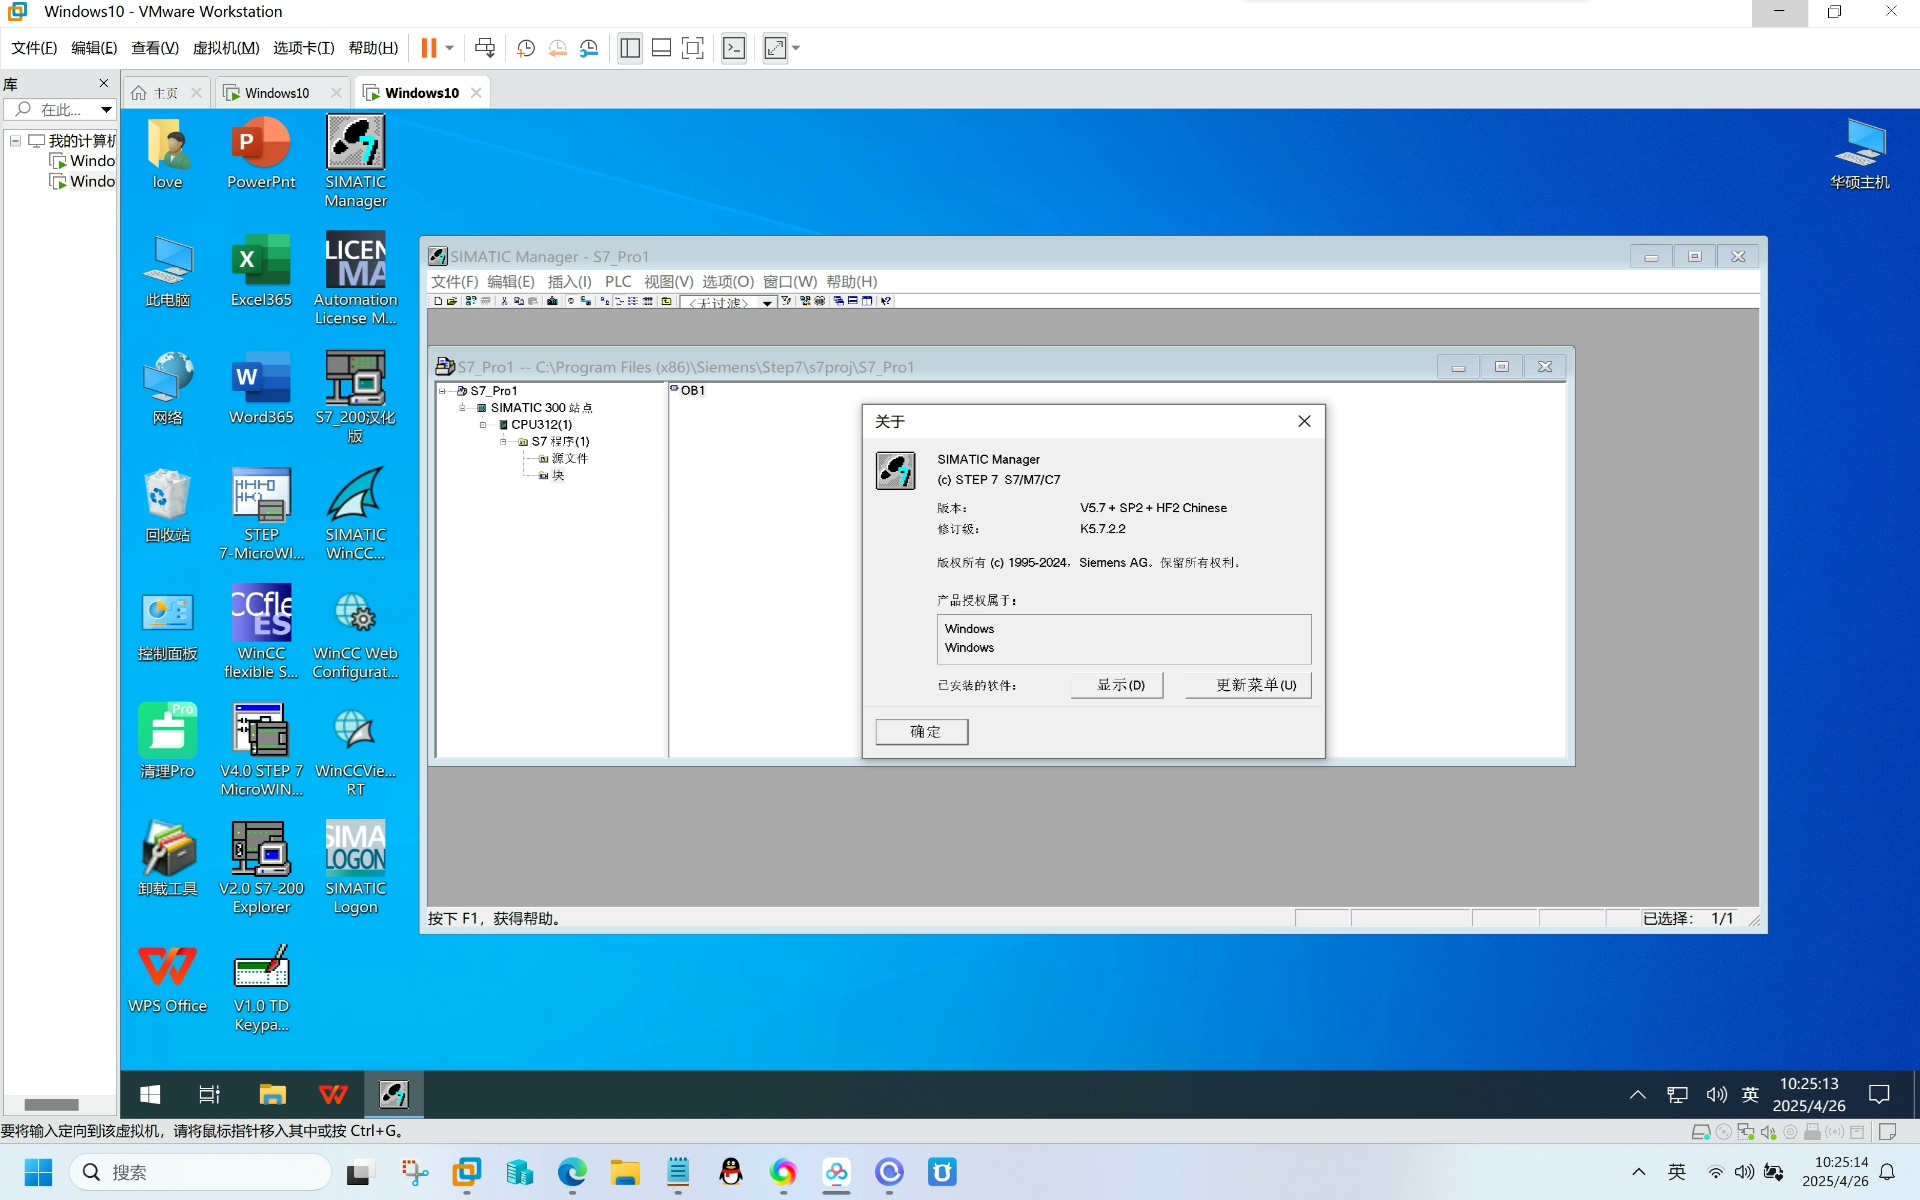Expand VMware library search dropdown

(106, 110)
